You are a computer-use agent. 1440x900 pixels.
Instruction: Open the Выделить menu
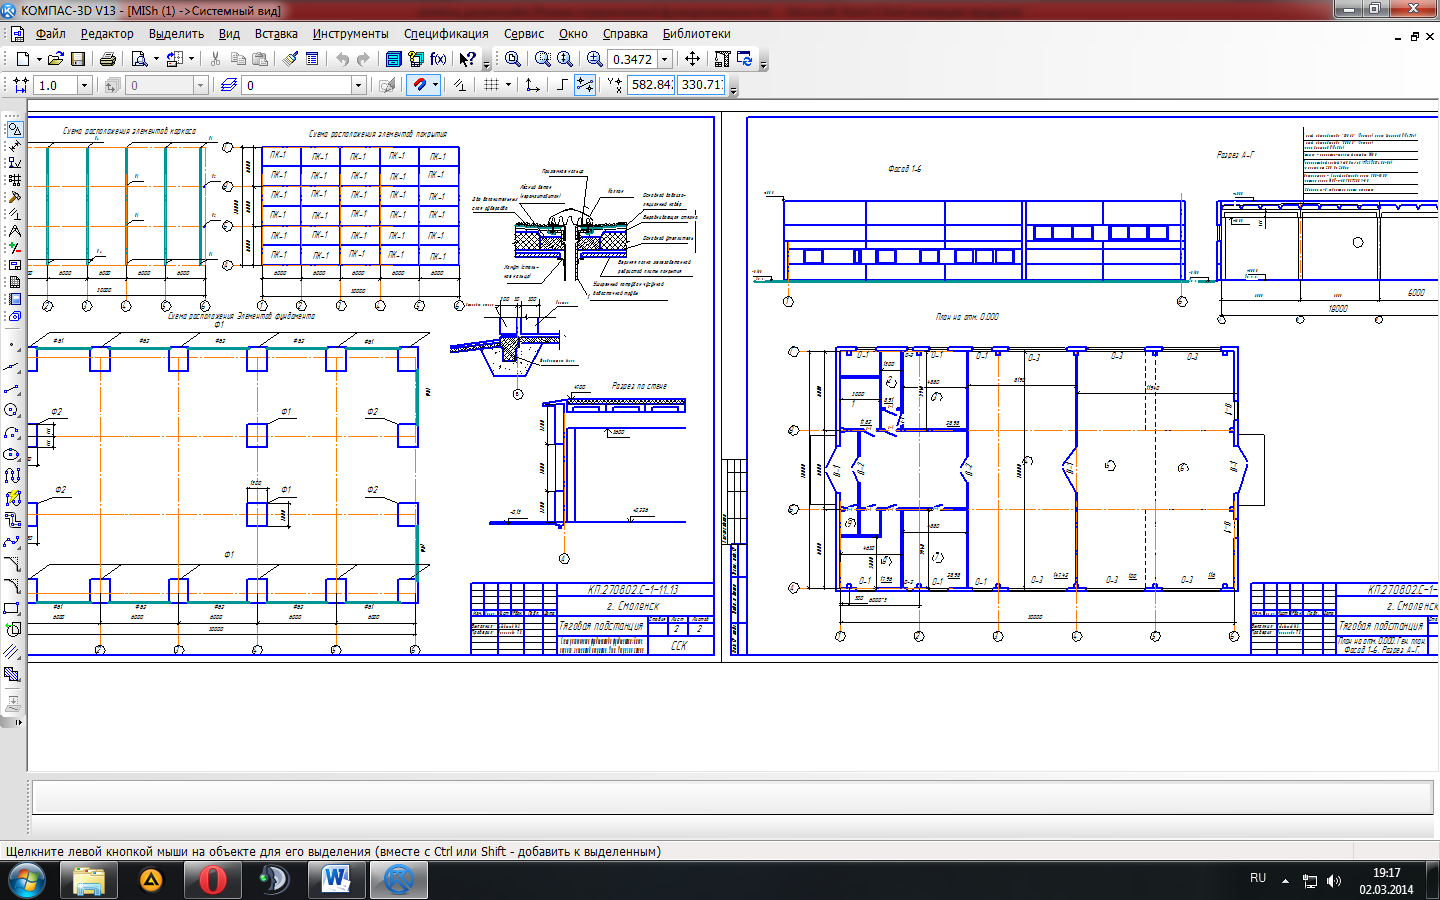(176, 34)
